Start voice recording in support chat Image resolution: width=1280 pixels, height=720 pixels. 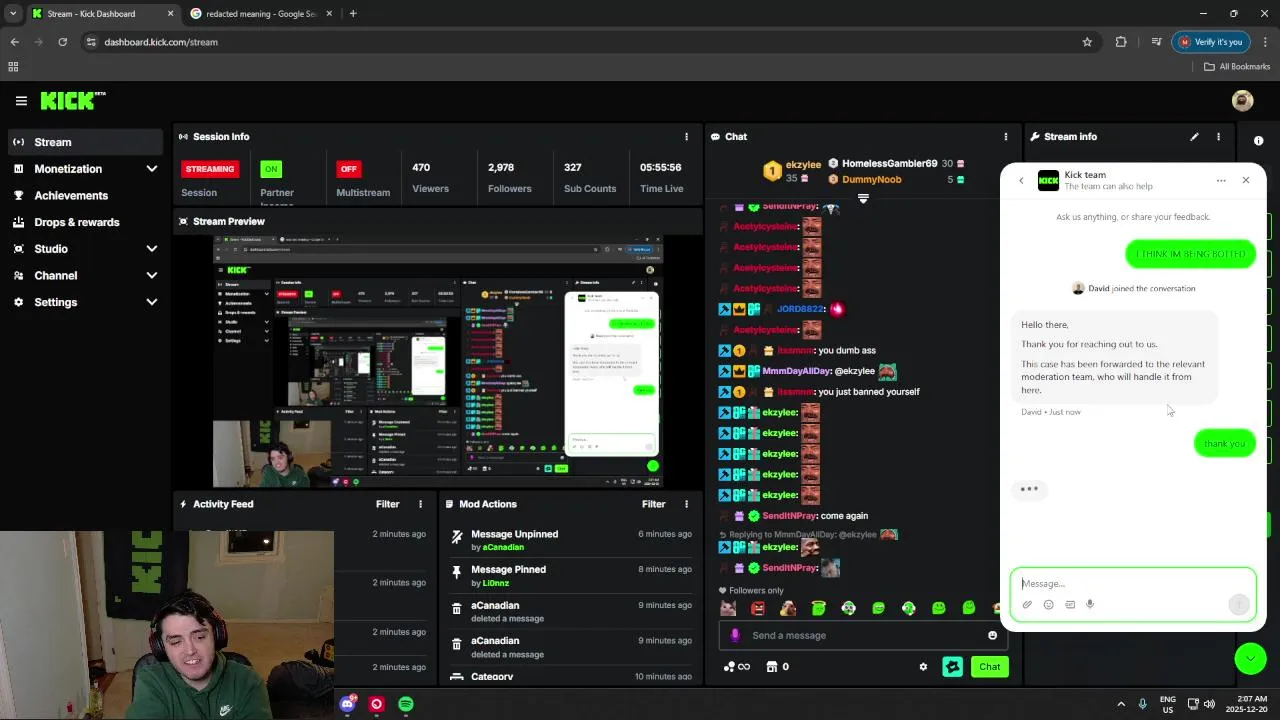click(x=1090, y=604)
